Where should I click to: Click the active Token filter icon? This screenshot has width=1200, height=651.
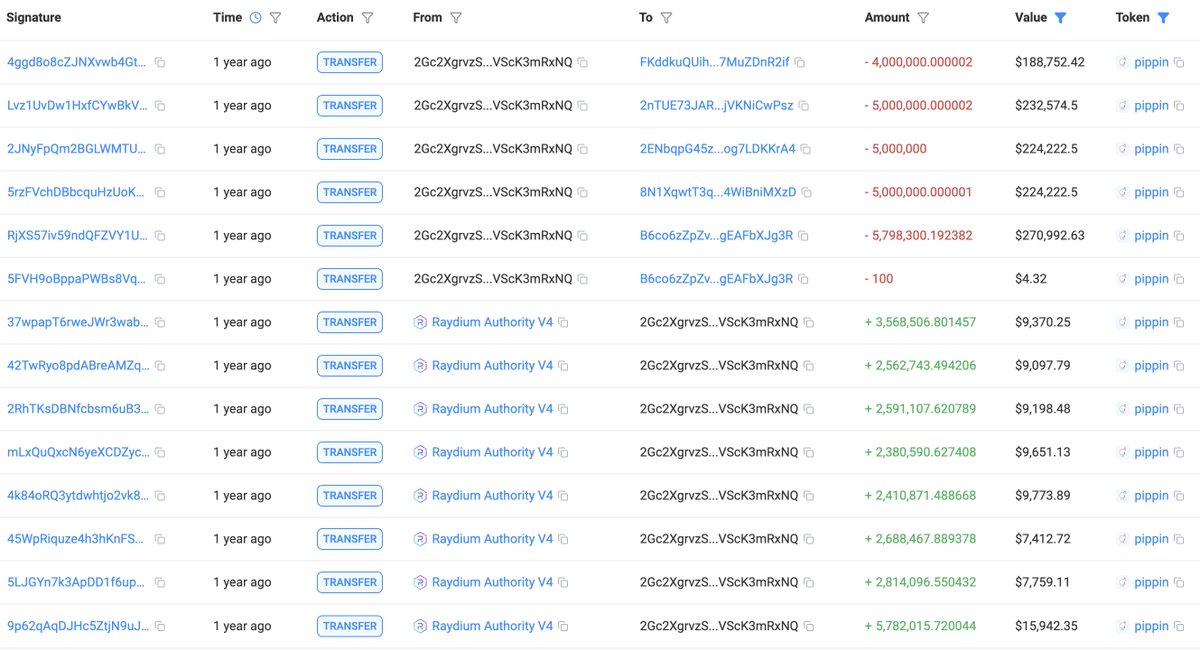pyautogui.click(x=1163, y=18)
